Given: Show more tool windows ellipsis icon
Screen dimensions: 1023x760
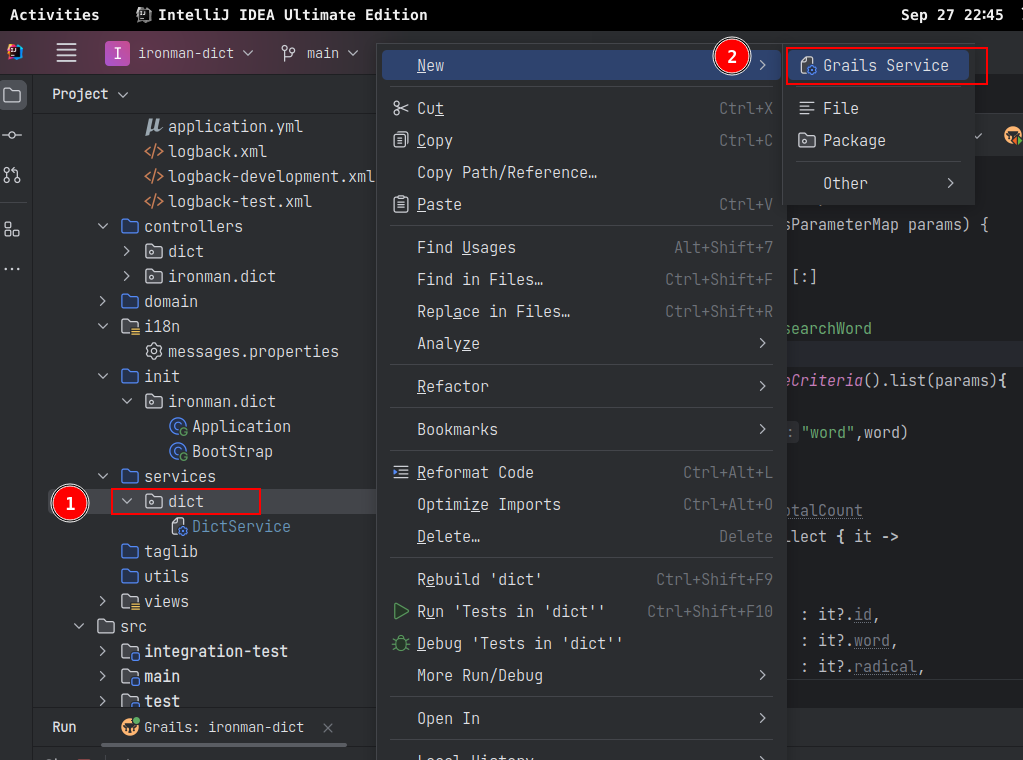Looking at the screenshot, I should point(12,269).
